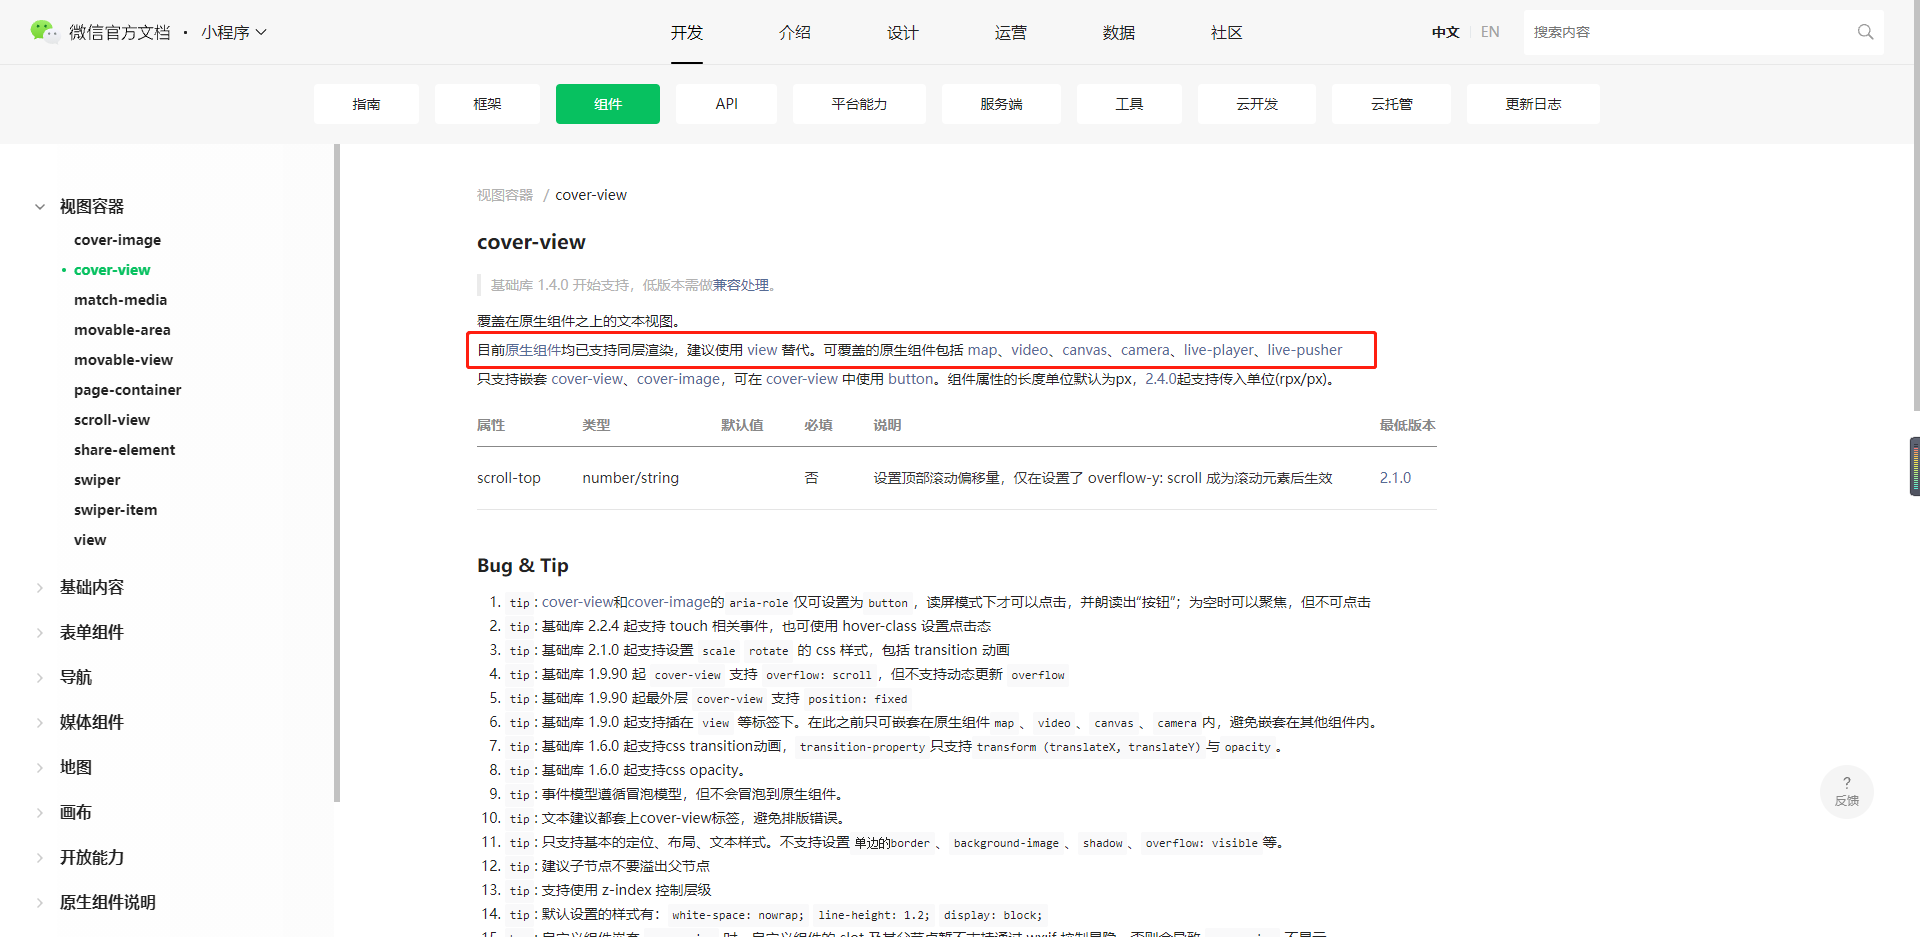Open the 小程序 dropdown in header
Viewport: 1920px width, 937px height.
pos(233,32)
